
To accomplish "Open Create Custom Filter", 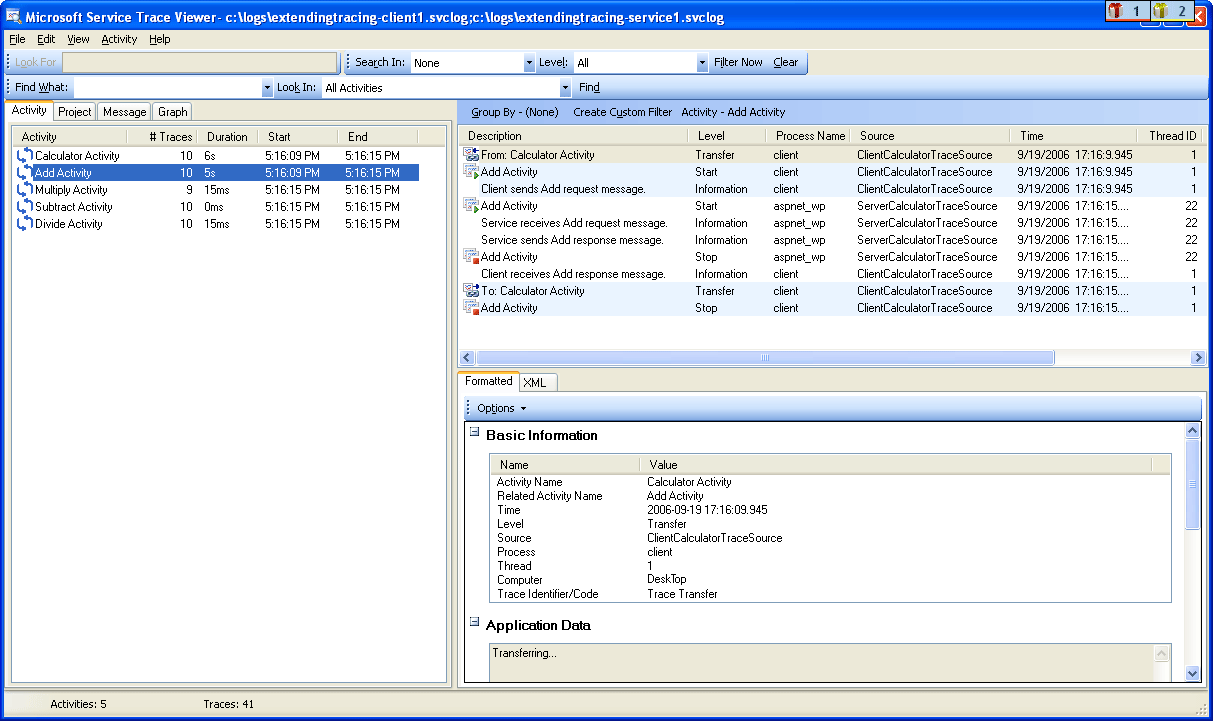I will click(622, 111).
